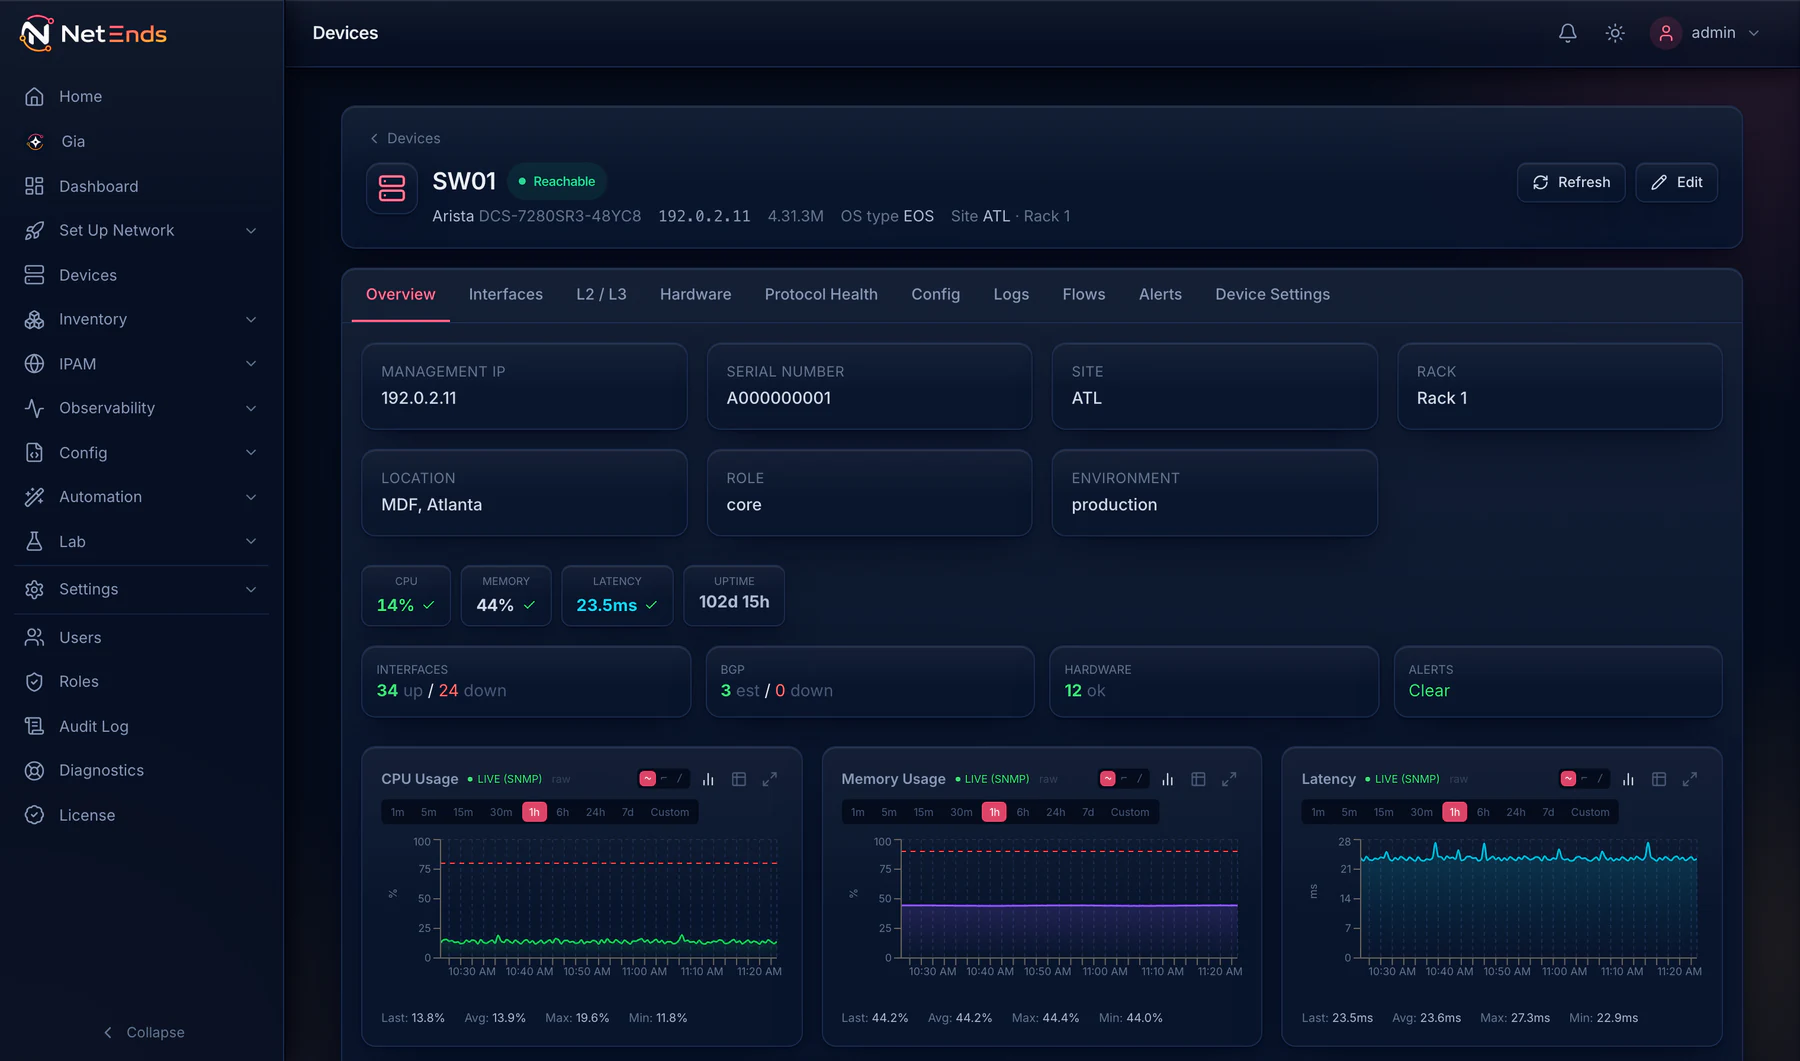Click the admin user avatar icon

tap(1665, 33)
